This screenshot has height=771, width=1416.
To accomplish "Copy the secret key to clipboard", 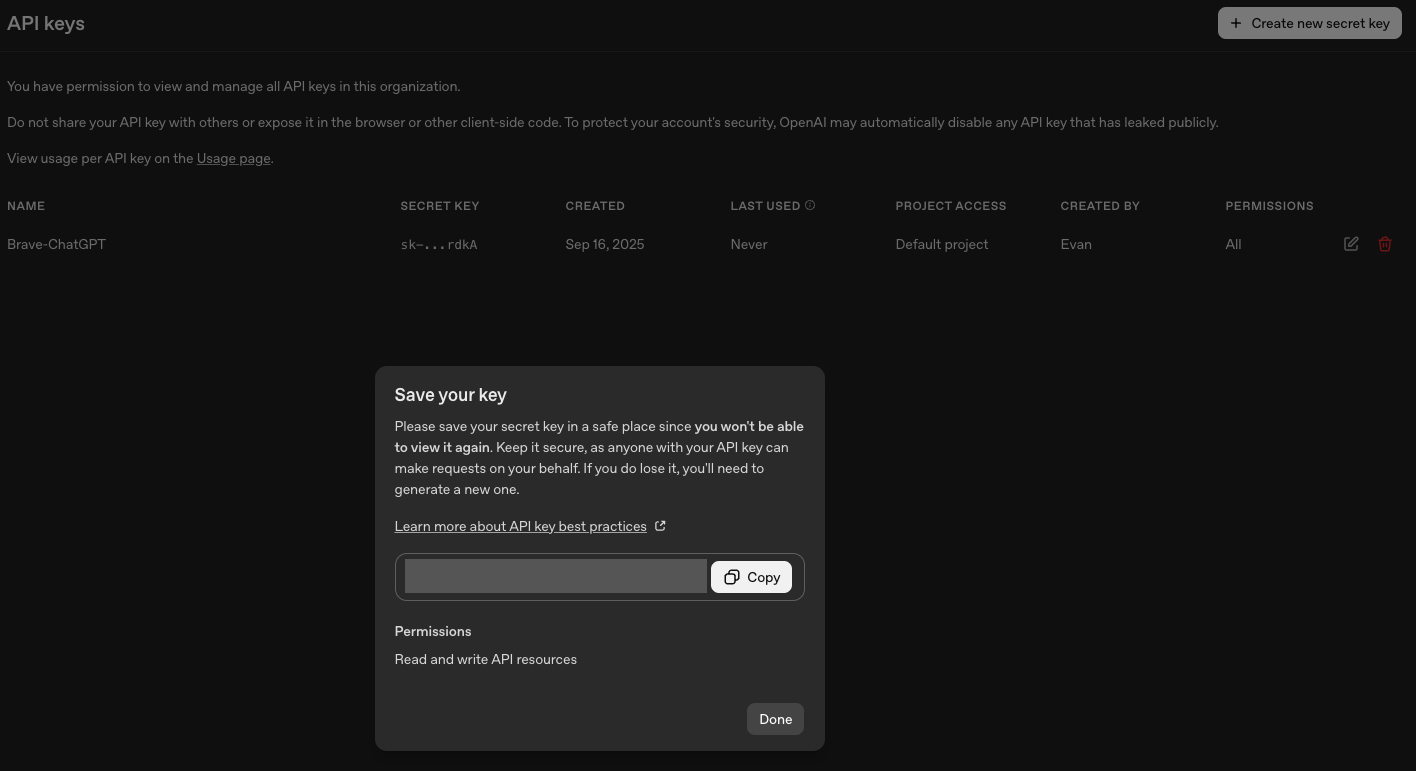I will coord(751,577).
